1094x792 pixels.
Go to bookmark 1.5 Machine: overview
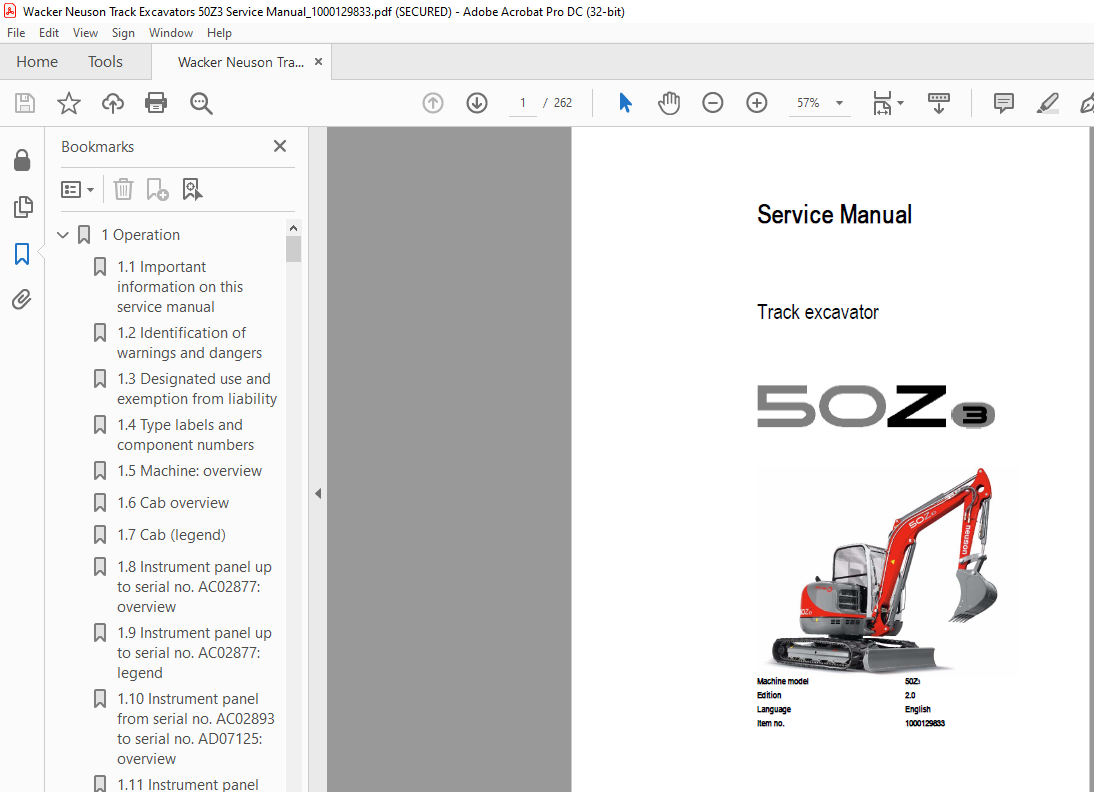189,471
